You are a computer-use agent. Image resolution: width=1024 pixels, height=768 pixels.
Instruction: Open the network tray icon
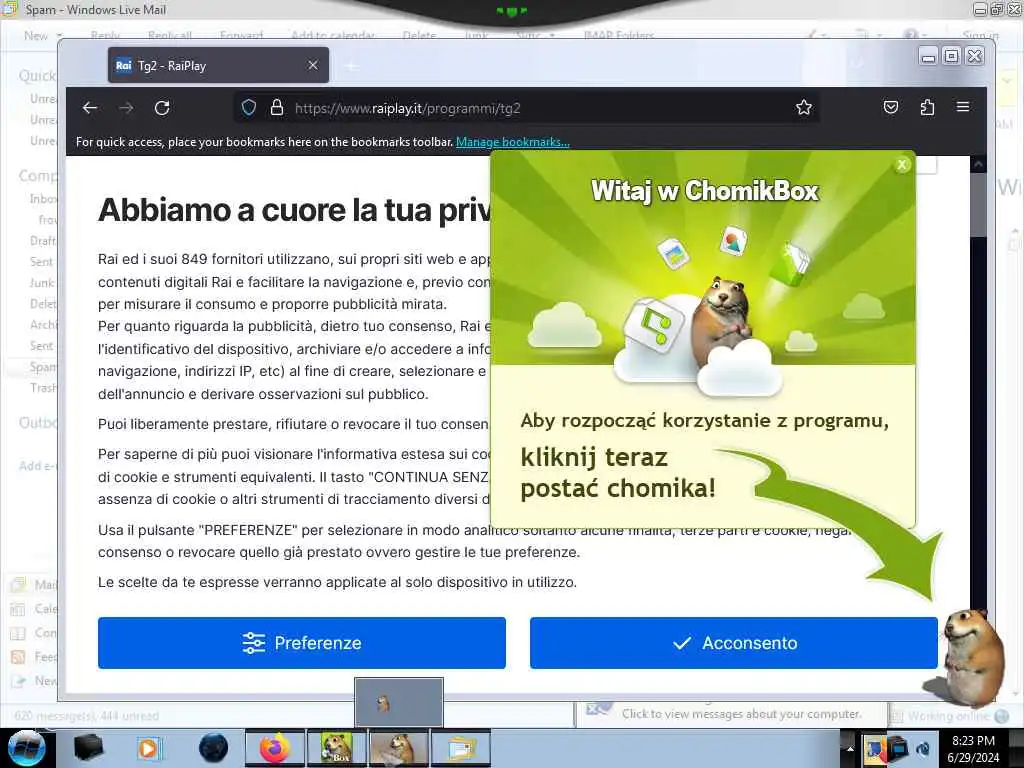click(x=899, y=748)
